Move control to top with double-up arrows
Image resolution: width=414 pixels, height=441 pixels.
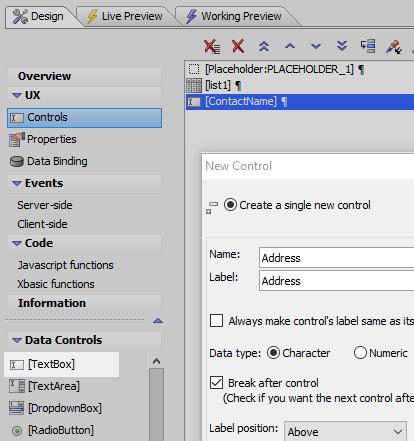tap(264, 46)
